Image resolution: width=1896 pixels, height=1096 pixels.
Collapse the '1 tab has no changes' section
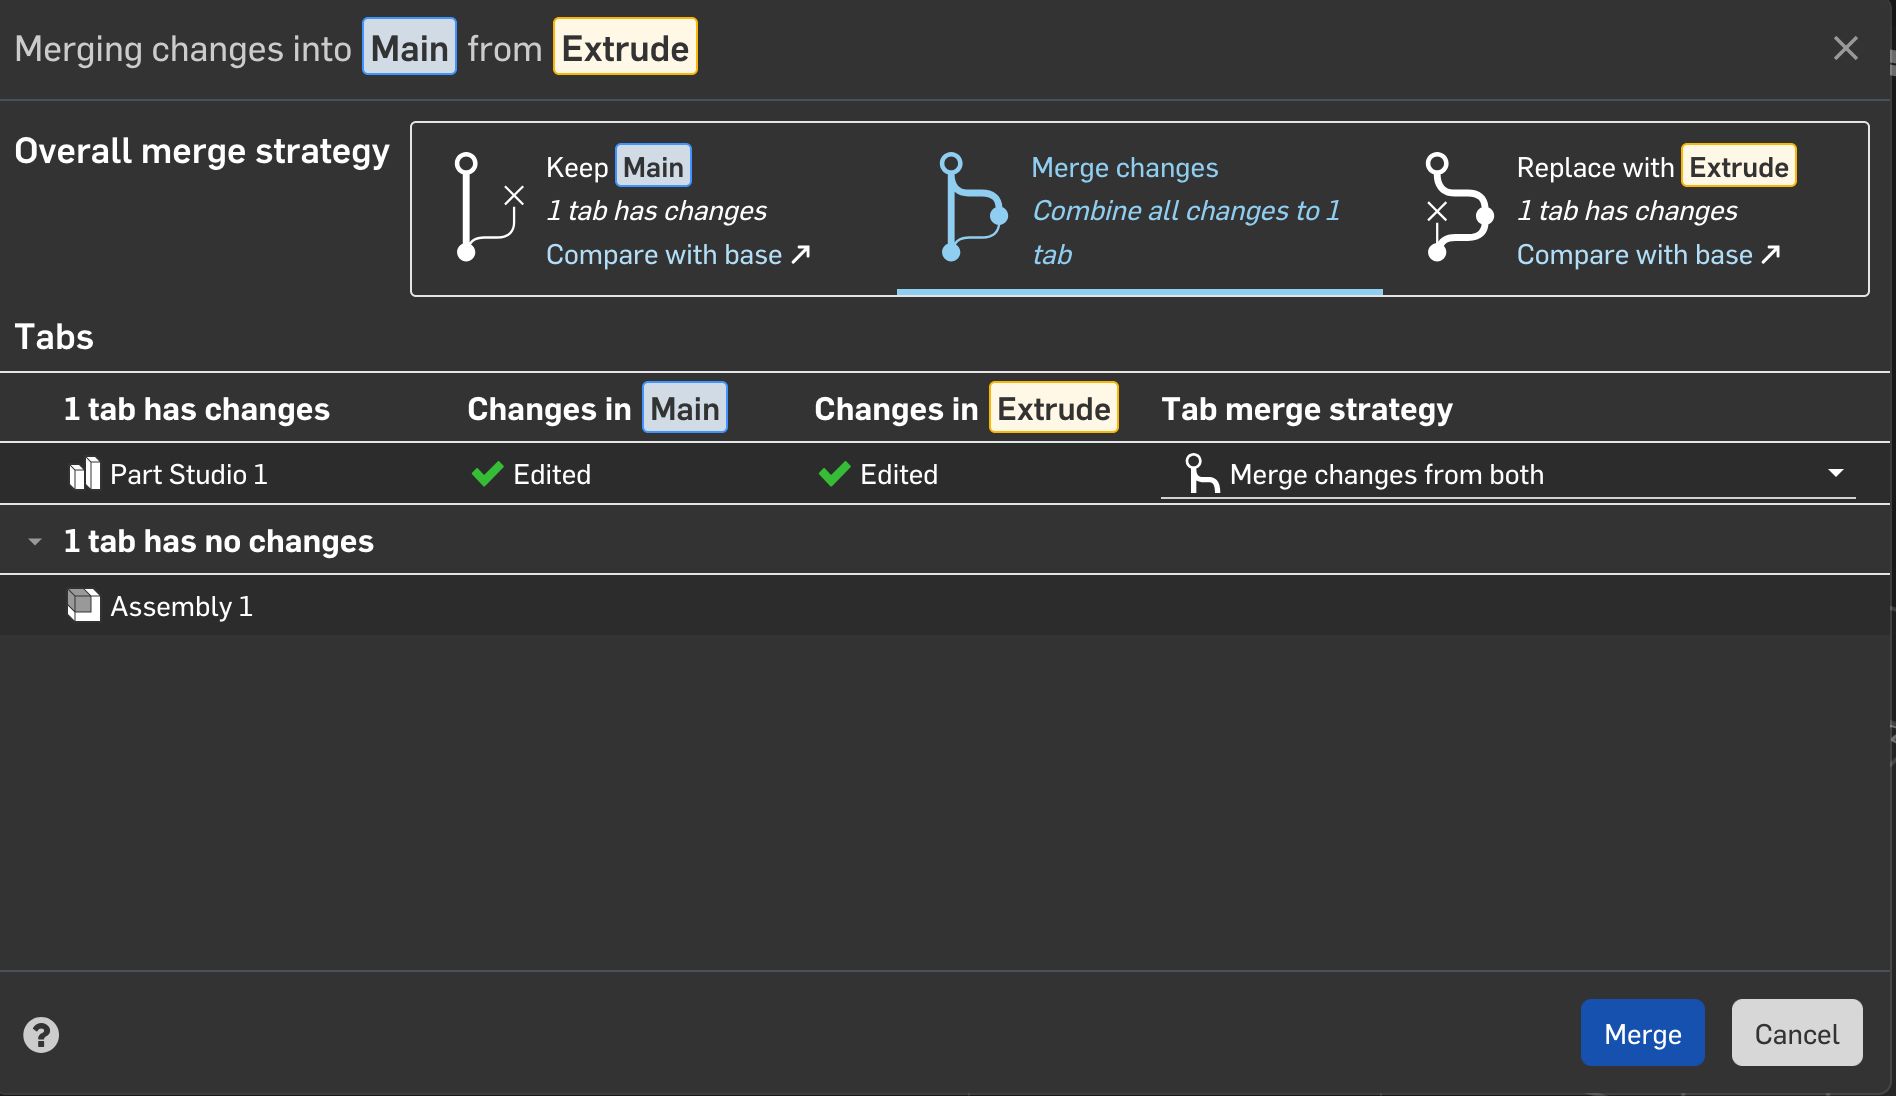(35, 542)
